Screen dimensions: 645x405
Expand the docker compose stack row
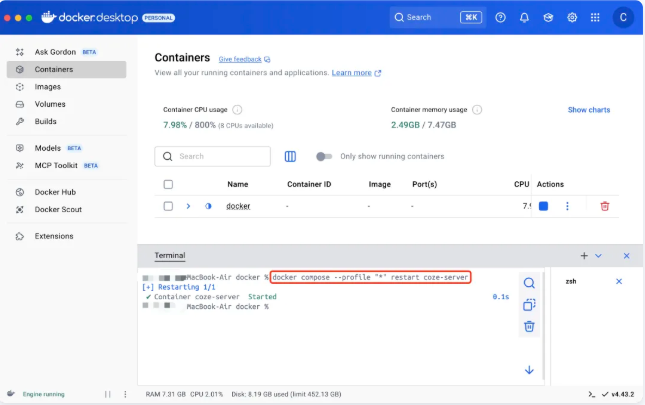[x=188, y=206]
